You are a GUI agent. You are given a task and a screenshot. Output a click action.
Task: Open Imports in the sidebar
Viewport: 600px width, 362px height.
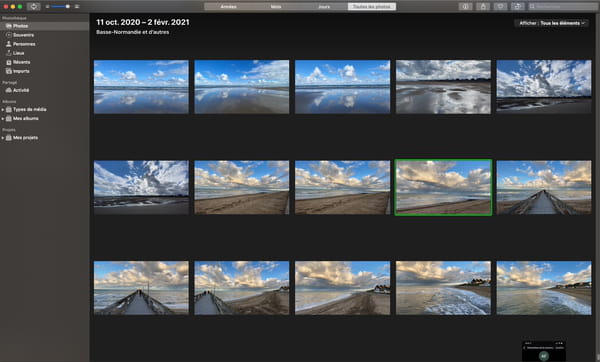point(44,71)
